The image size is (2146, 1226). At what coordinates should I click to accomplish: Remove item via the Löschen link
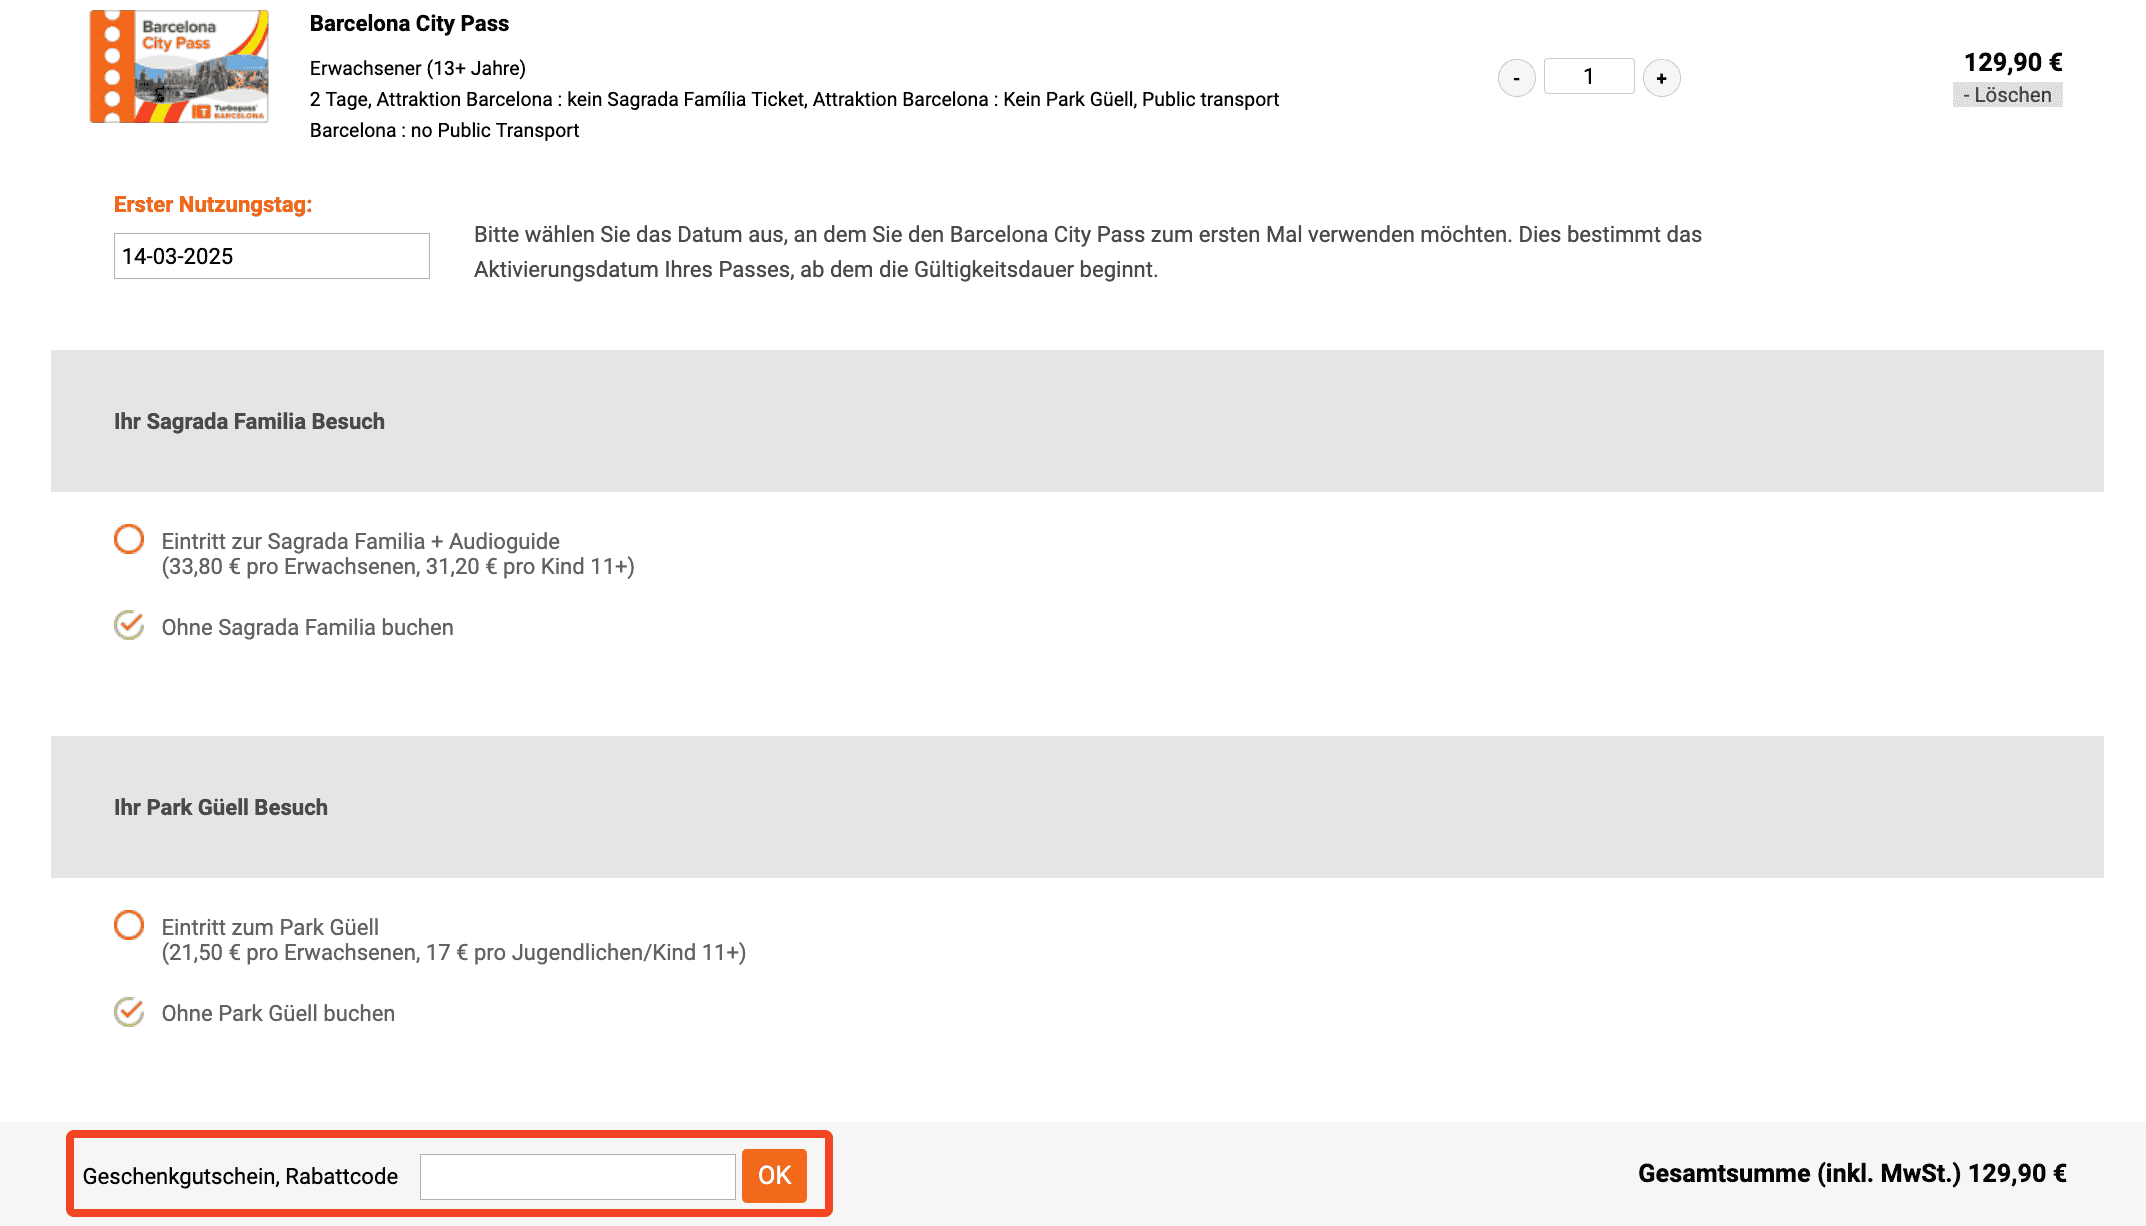click(x=2007, y=95)
